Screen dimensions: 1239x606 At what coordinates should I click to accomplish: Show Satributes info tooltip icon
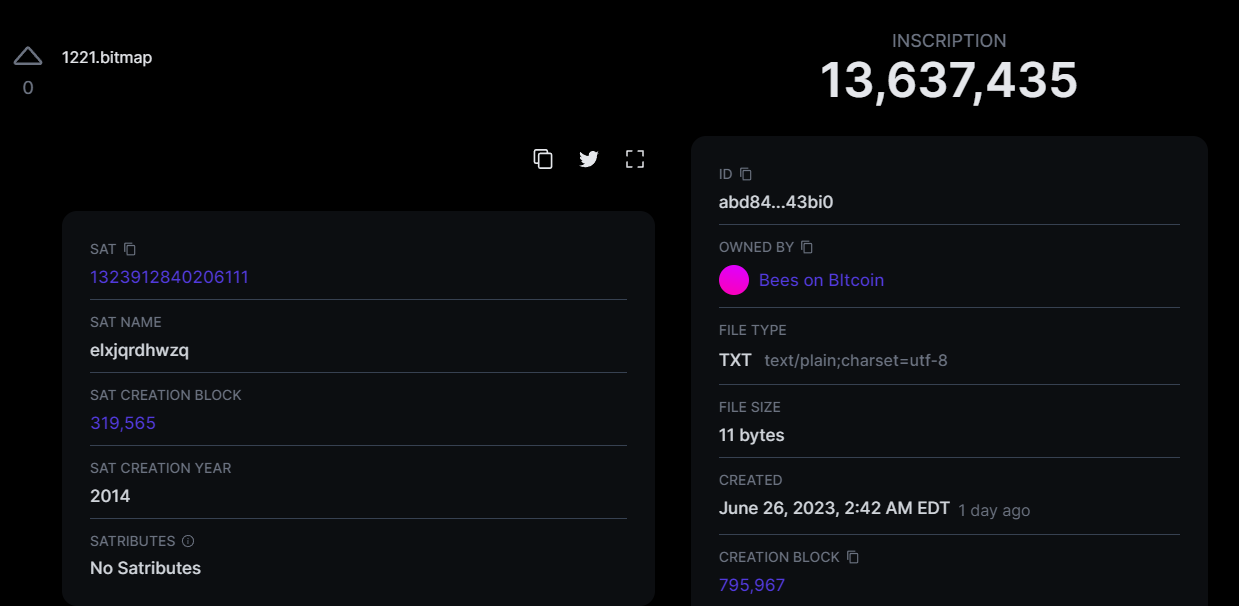coord(188,541)
